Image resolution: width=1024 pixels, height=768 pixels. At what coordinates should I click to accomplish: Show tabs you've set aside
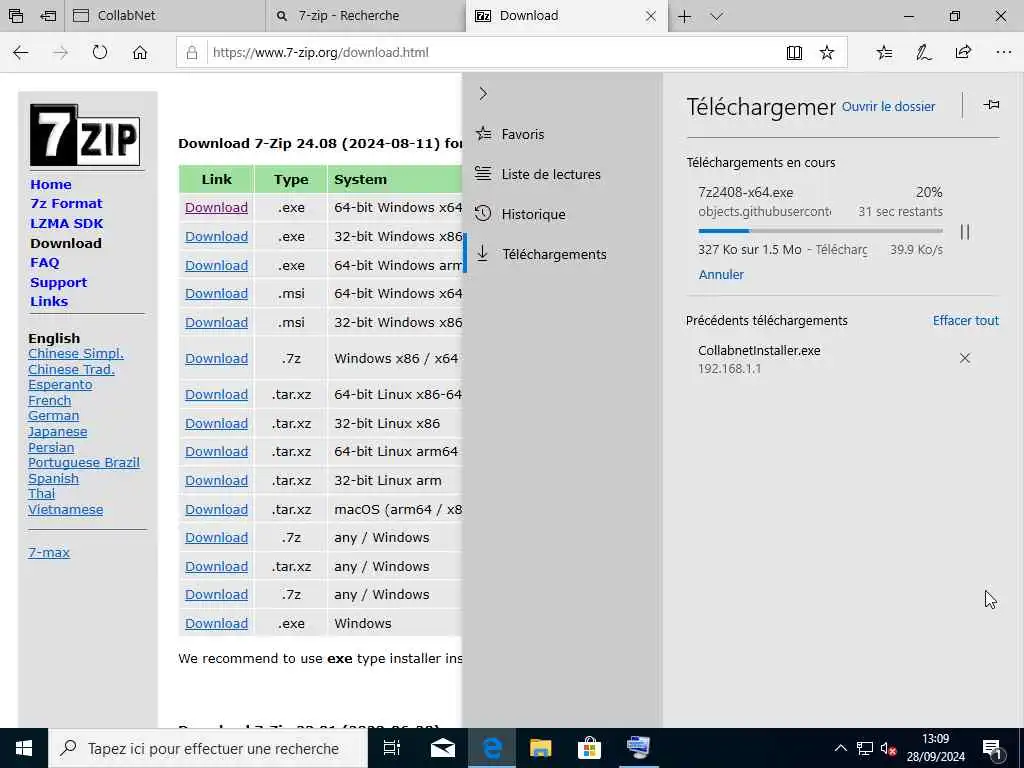(16, 16)
